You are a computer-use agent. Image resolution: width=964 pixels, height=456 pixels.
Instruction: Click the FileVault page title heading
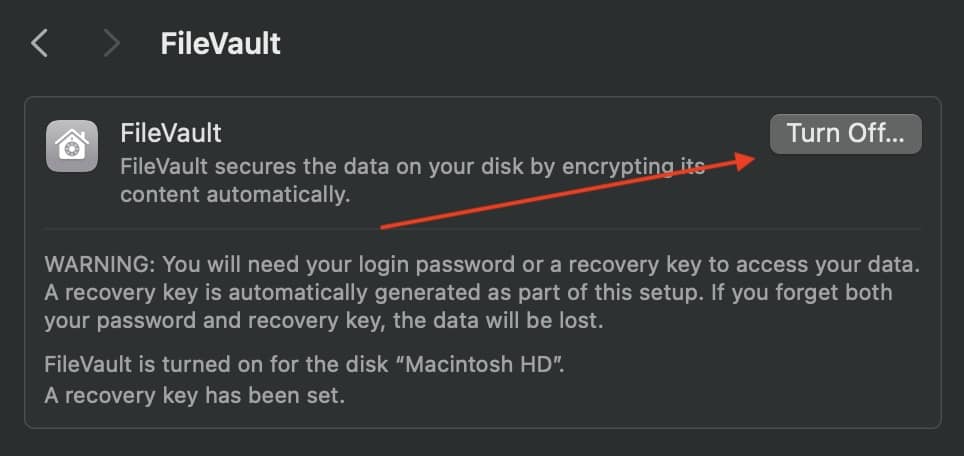point(220,44)
